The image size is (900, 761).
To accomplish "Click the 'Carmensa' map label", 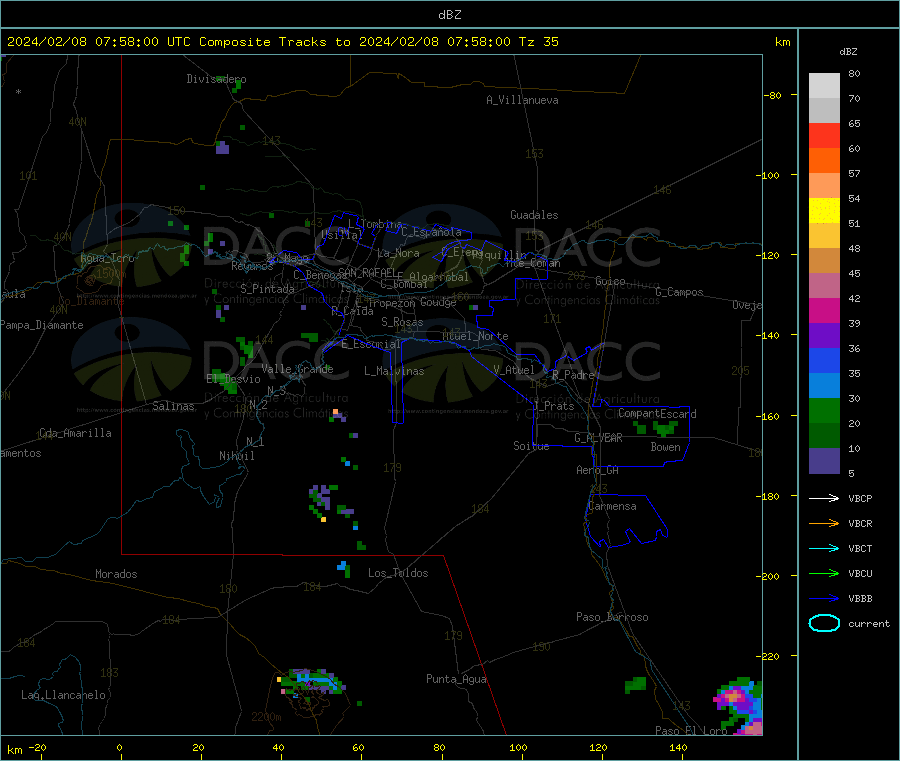I will click(x=612, y=507).
